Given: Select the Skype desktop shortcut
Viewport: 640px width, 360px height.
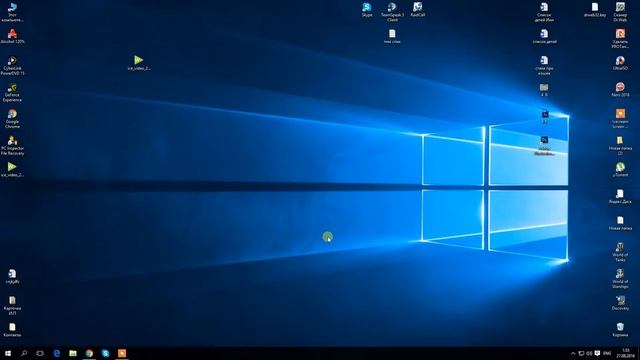Looking at the screenshot, I should (367, 9).
